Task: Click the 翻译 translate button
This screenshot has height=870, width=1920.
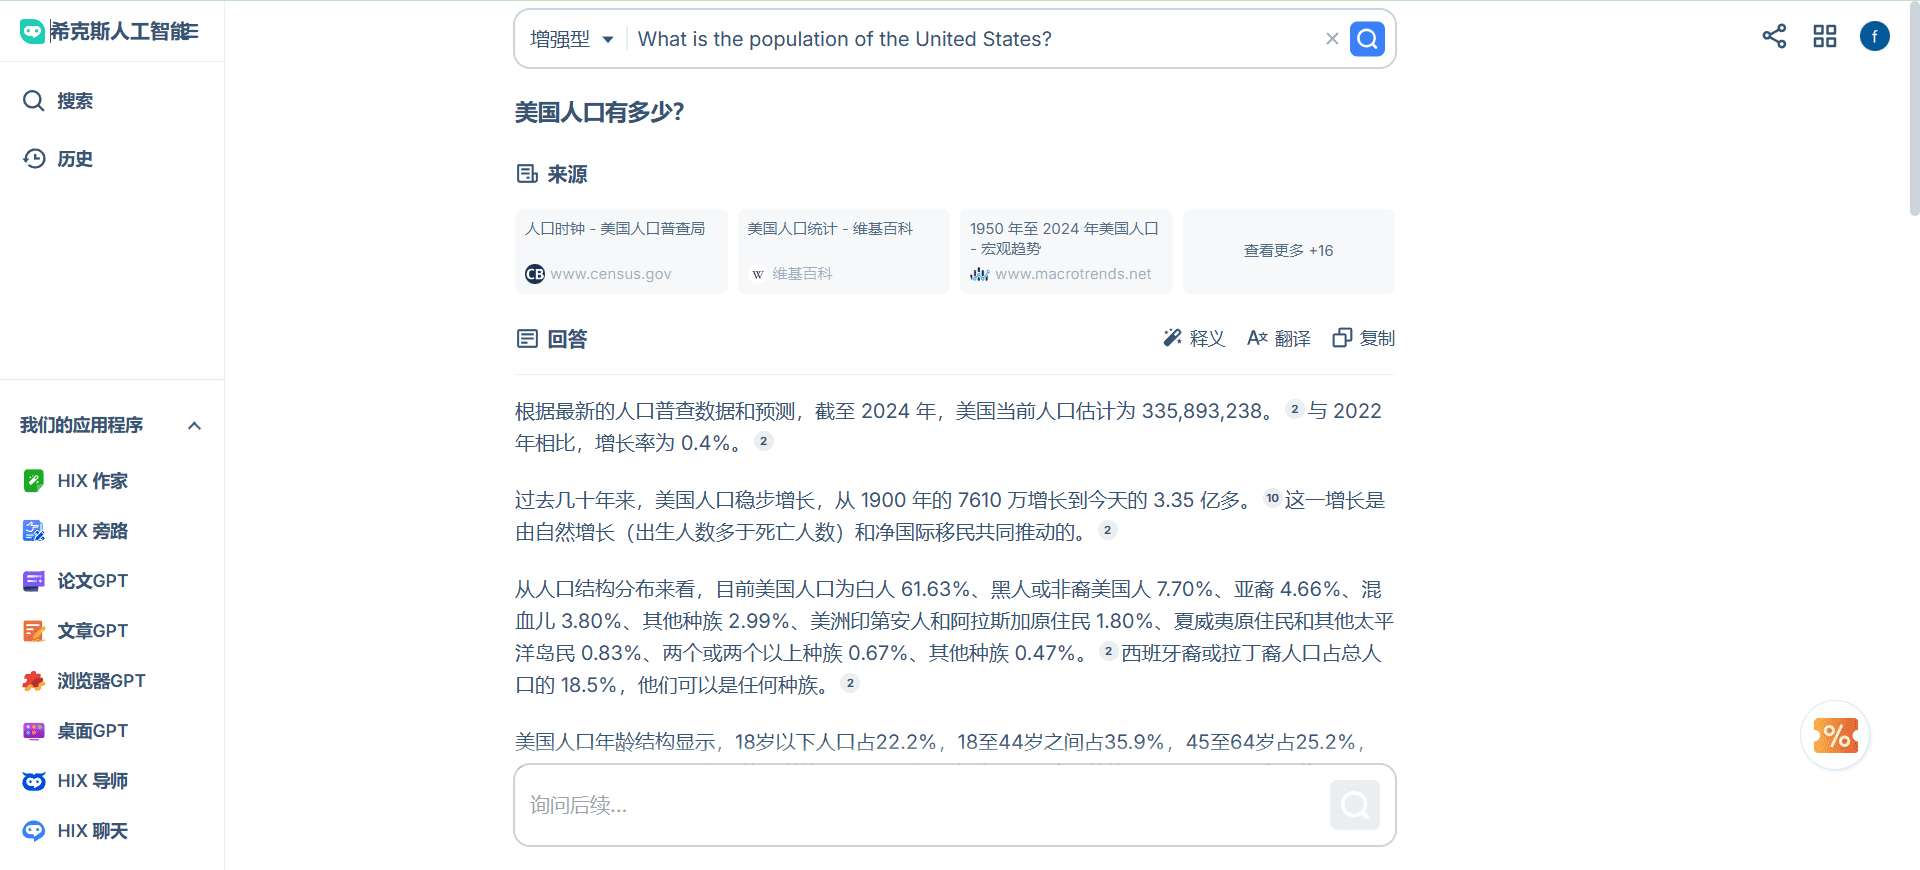Action: tap(1279, 339)
